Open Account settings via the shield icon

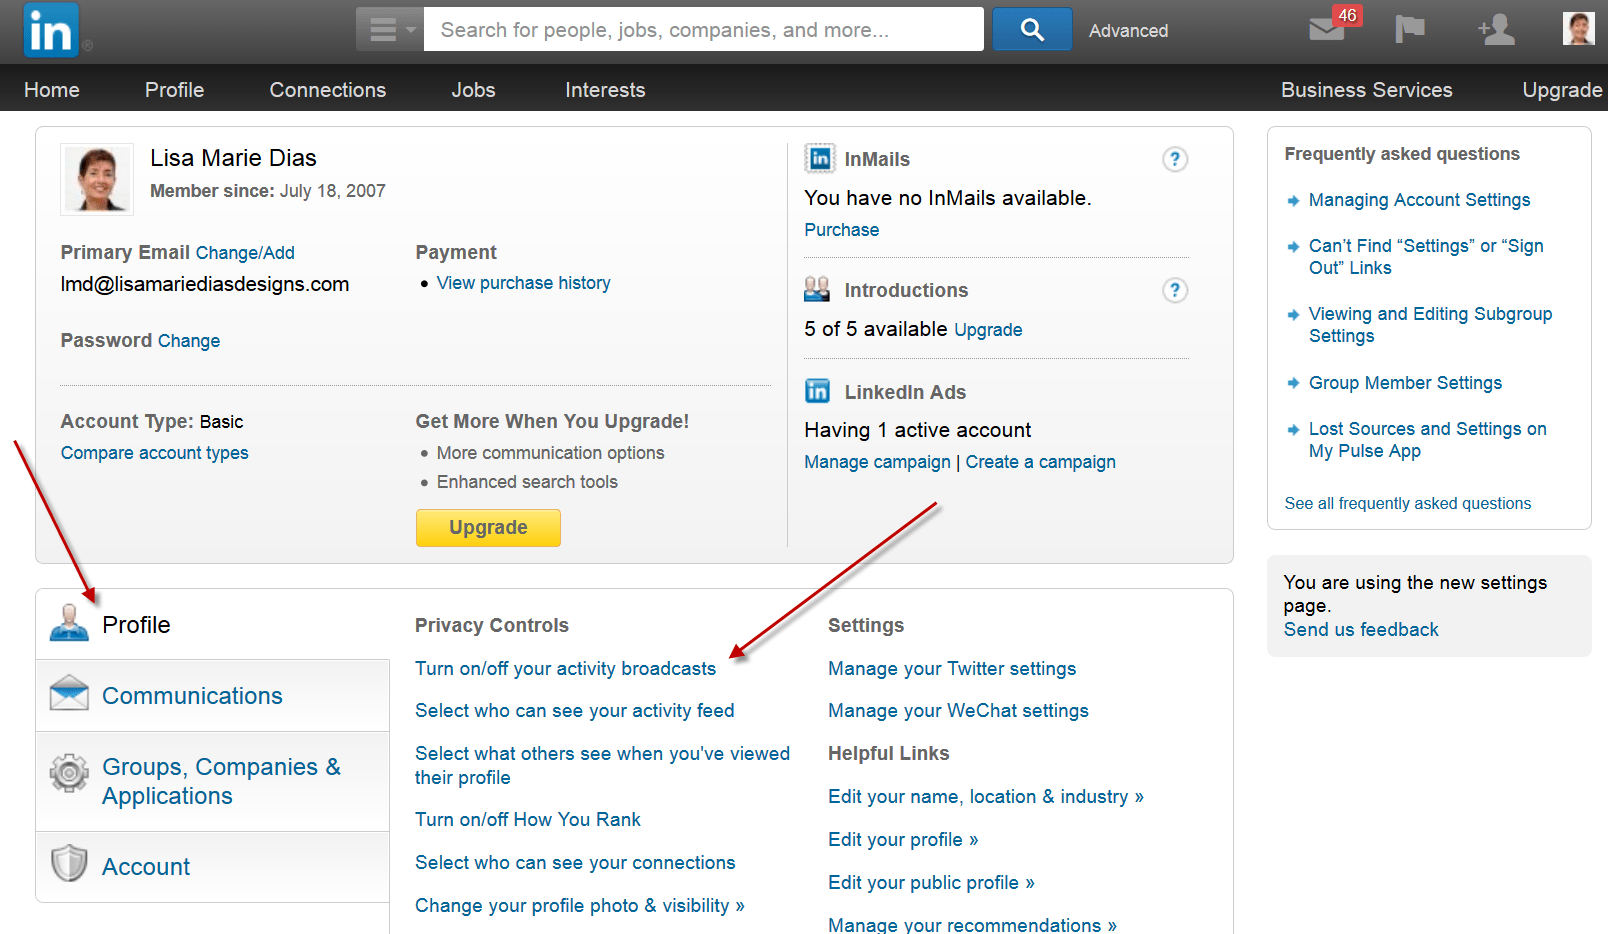tap(67, 864)
